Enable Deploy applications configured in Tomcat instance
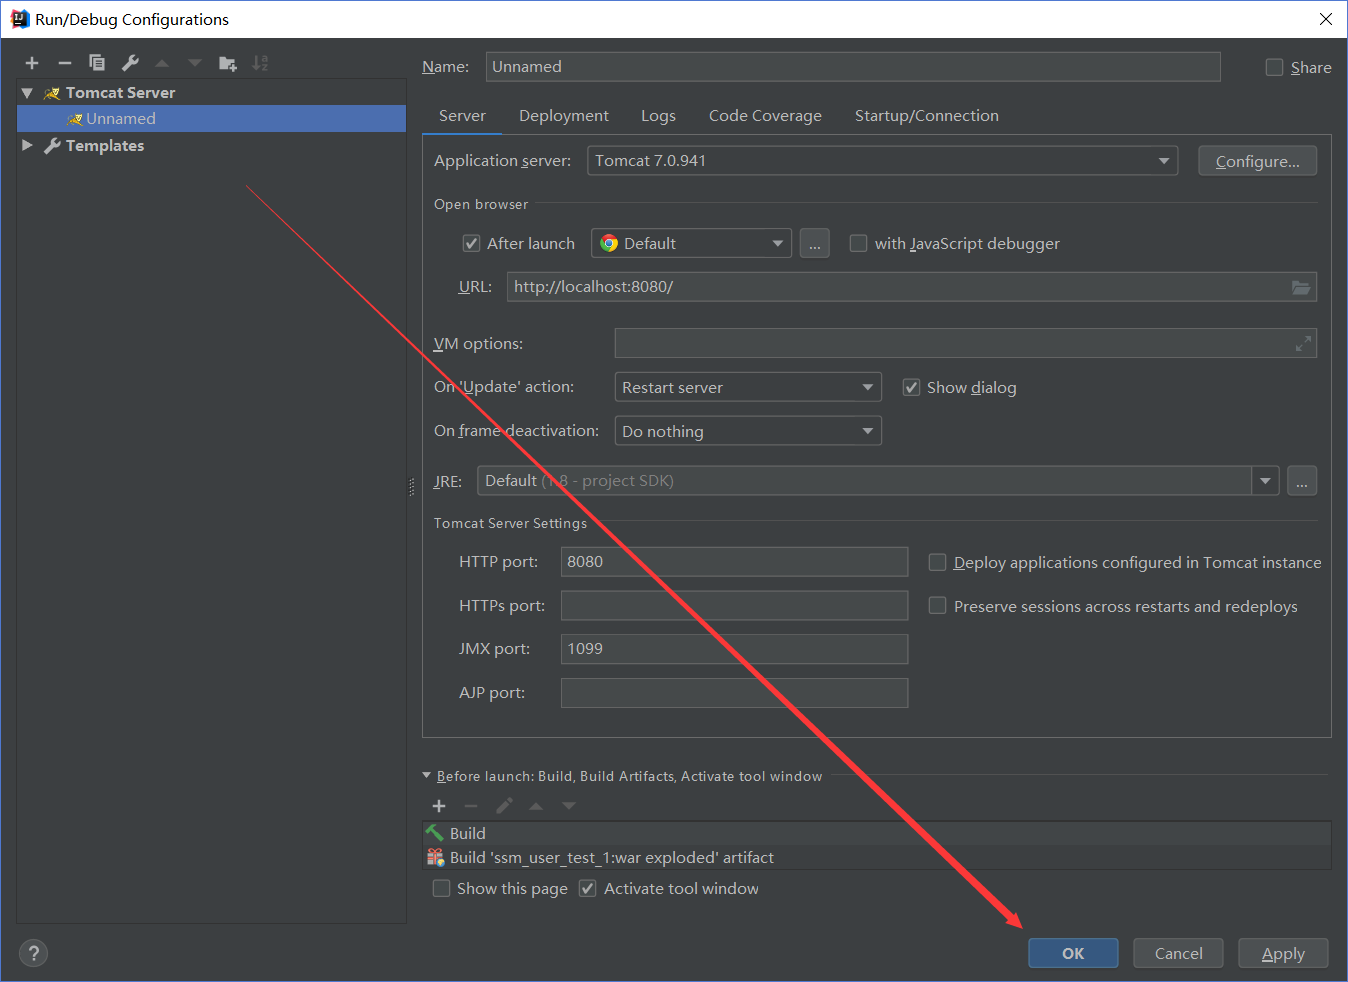Image resolution: width=1348 pixels, height=982 pixels. click(937, 562)
